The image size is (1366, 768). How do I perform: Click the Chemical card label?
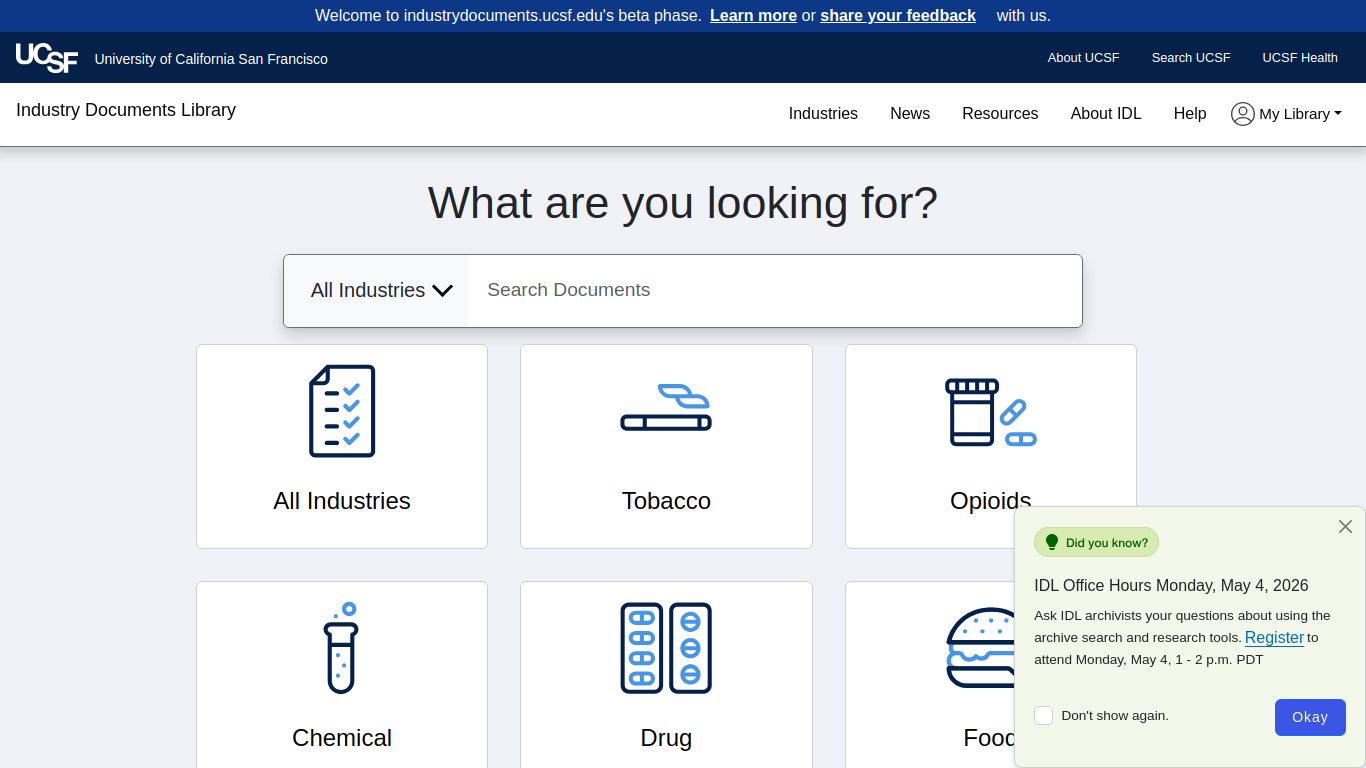click(x=342, y=738)
